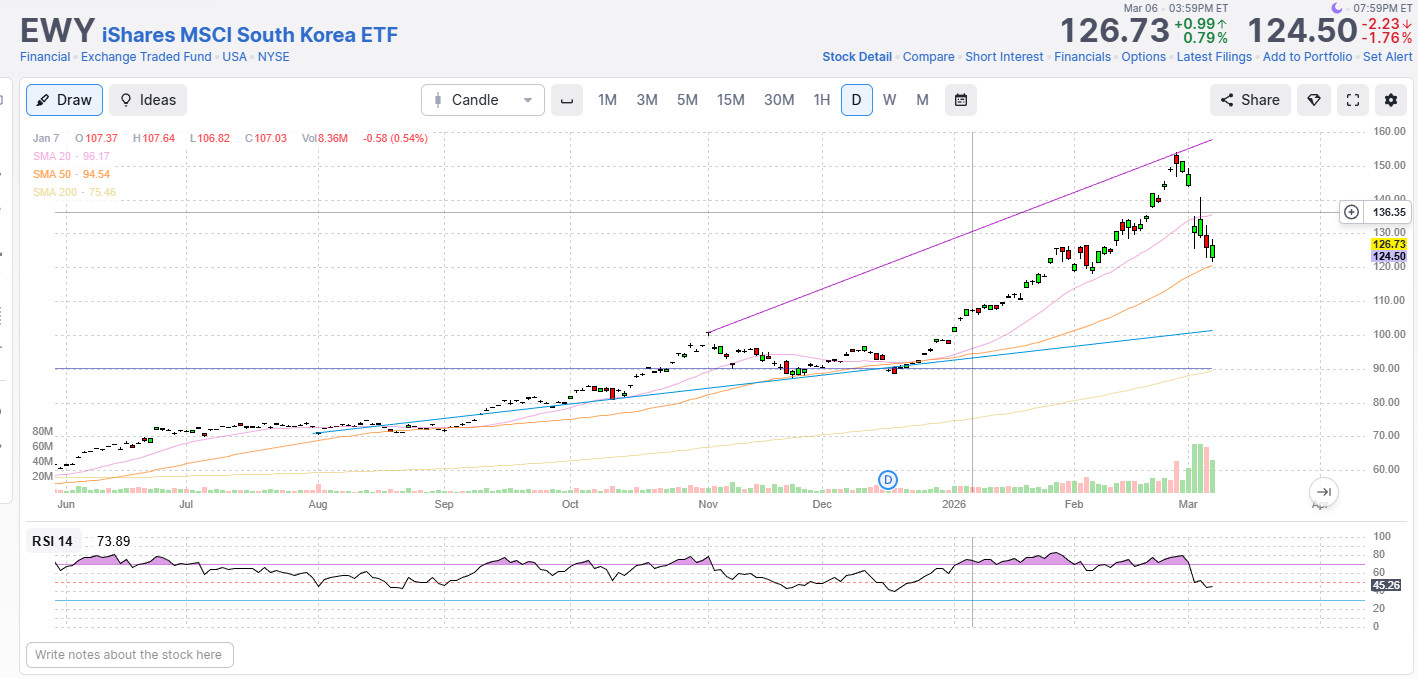Screen dimensions: 1418x678
Task: Click the diamond premium icon
Action: tap(1314, 100)
